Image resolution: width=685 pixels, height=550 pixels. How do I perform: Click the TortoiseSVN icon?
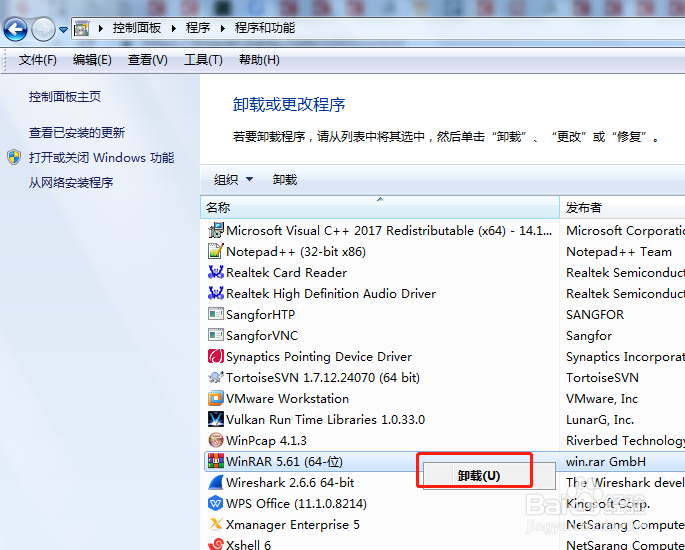[215, 377]
